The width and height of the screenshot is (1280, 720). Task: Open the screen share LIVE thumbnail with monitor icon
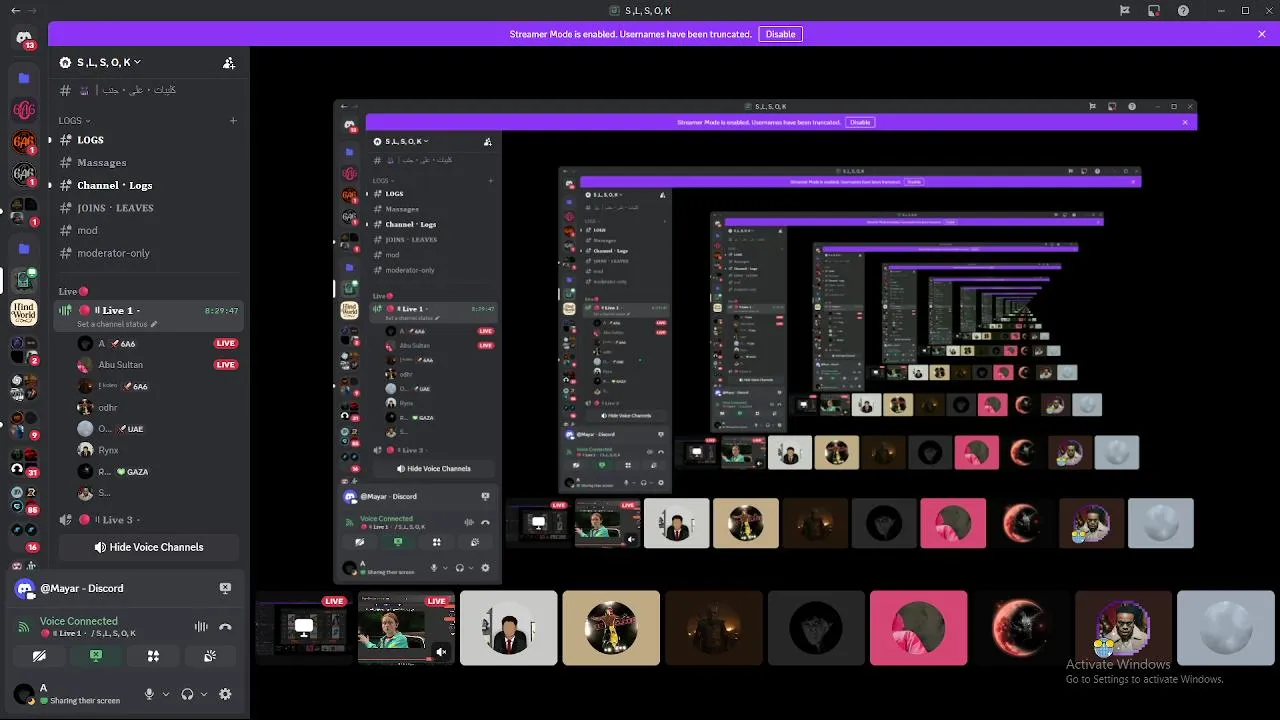coord(304,628)
